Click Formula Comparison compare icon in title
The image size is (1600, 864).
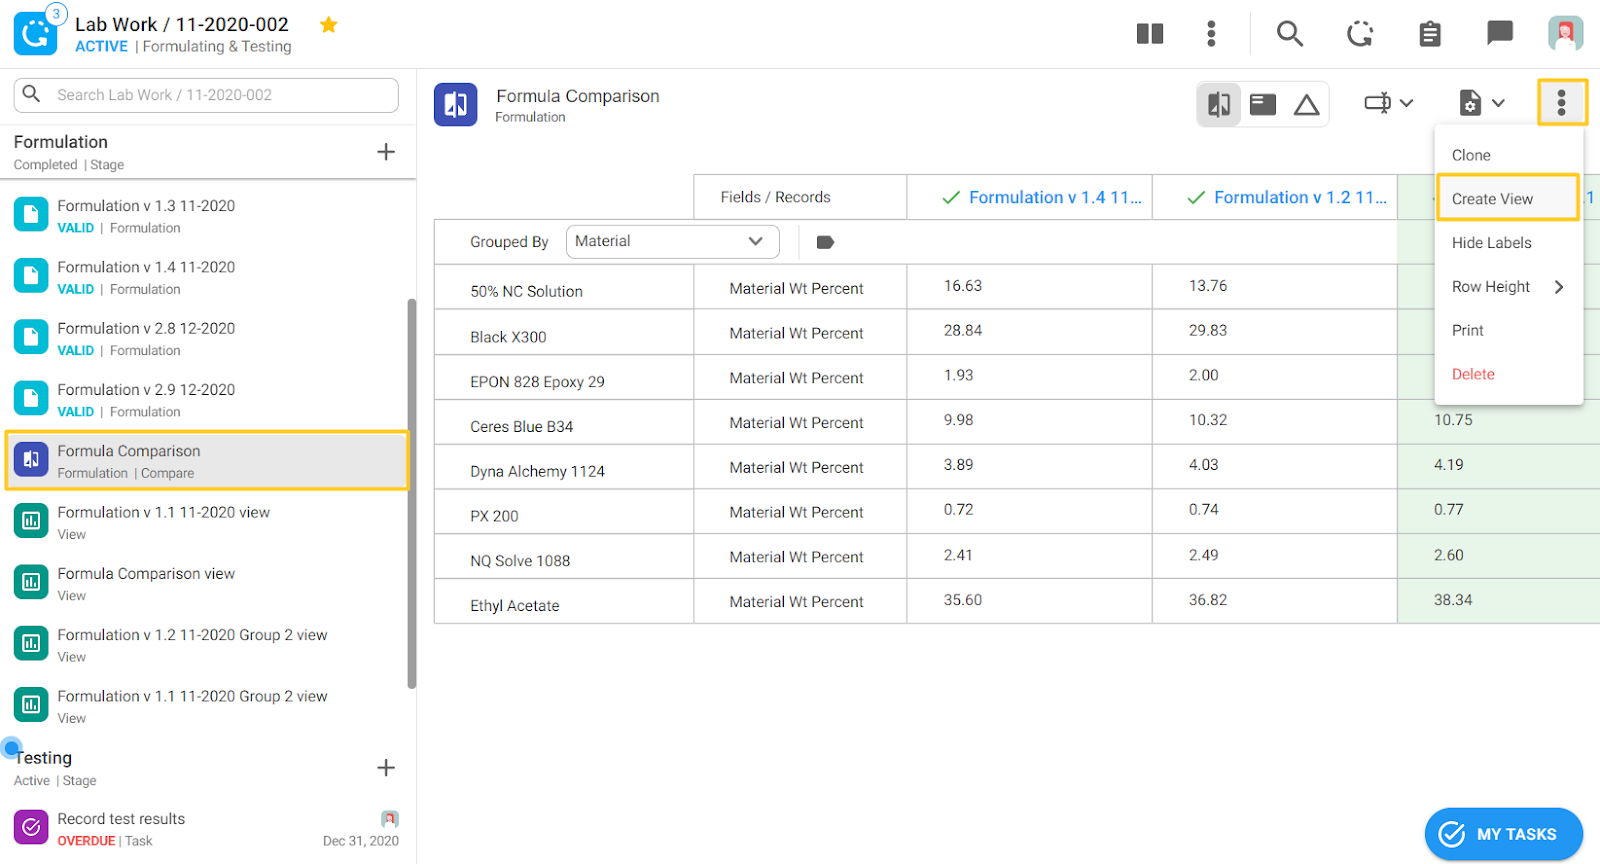coord(456,104)
